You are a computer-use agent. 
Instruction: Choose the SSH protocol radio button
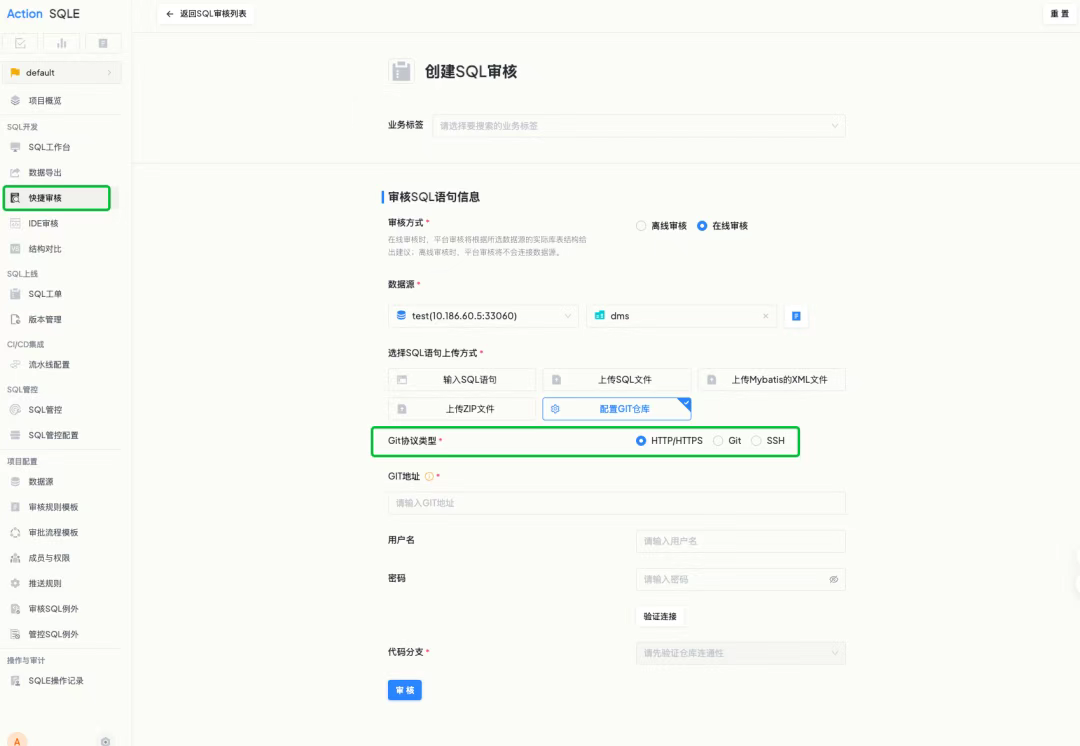pos(756,441)
